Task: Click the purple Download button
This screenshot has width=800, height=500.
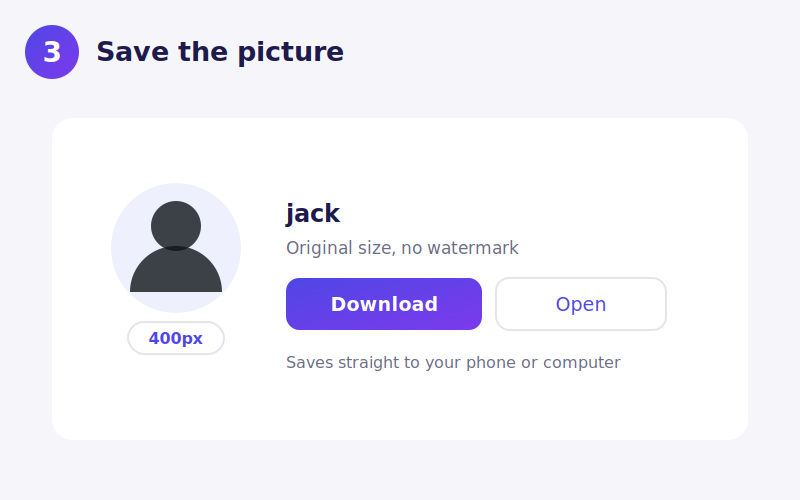Action: [x=384, y=304]
